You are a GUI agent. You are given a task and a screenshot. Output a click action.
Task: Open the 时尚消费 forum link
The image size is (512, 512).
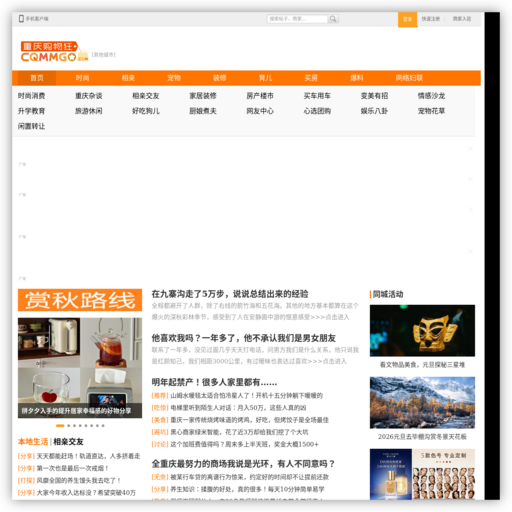coord(31,96)
